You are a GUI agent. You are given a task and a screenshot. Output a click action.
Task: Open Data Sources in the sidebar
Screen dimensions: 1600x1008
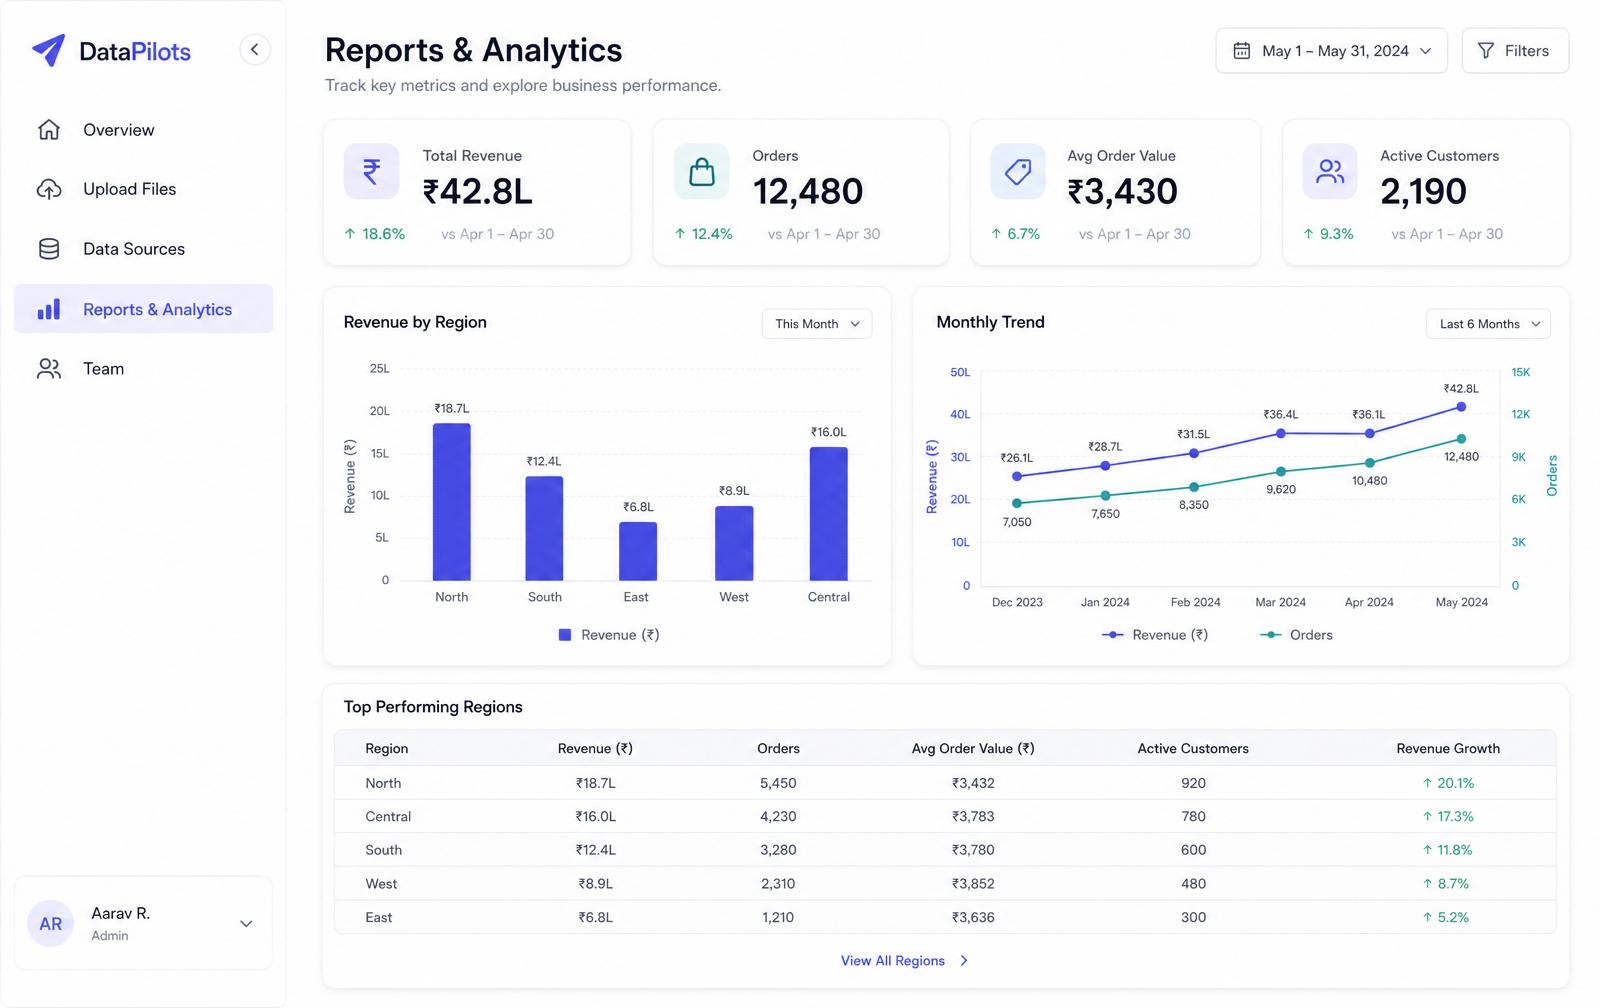(143, 249)
